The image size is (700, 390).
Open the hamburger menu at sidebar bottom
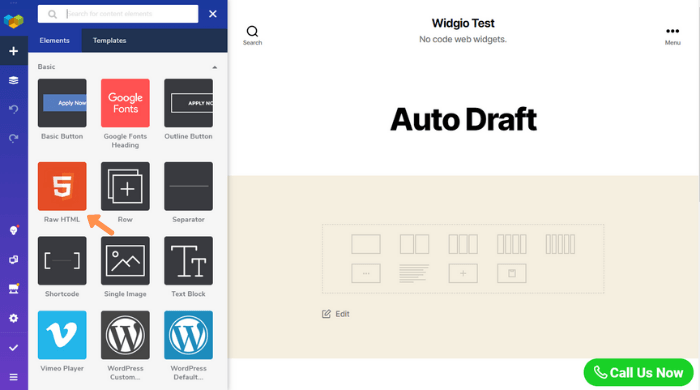(13, 377)
